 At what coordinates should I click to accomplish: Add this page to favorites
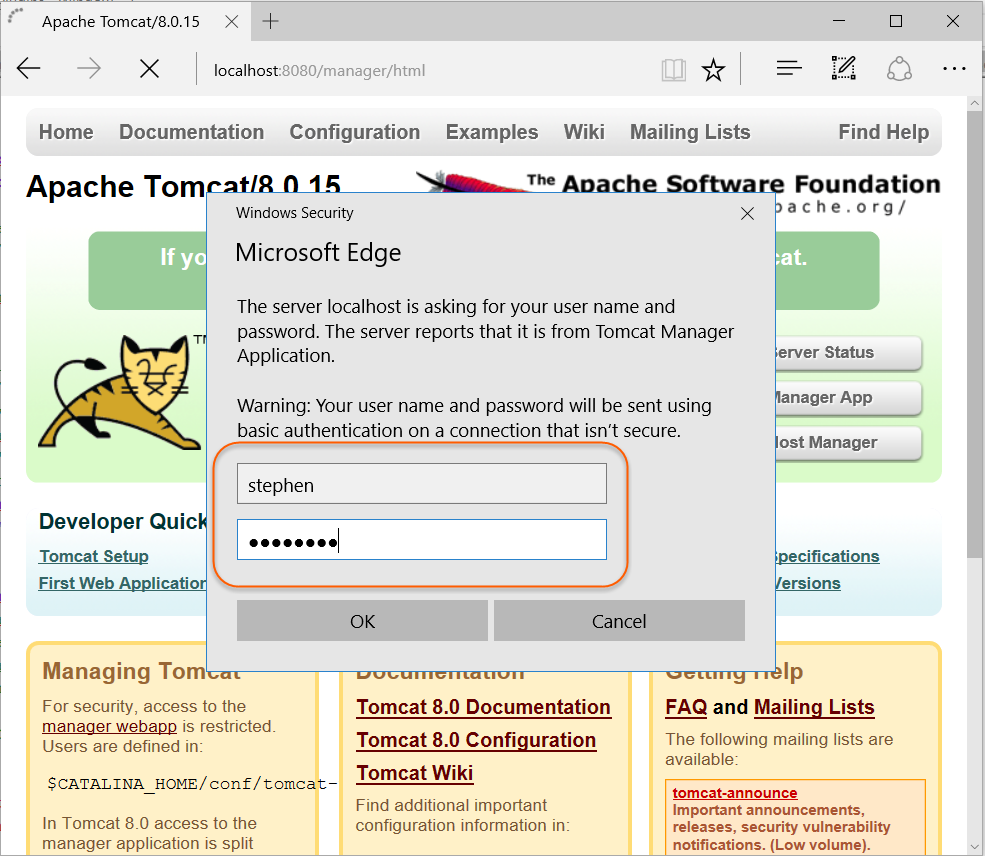coord(713,68)
